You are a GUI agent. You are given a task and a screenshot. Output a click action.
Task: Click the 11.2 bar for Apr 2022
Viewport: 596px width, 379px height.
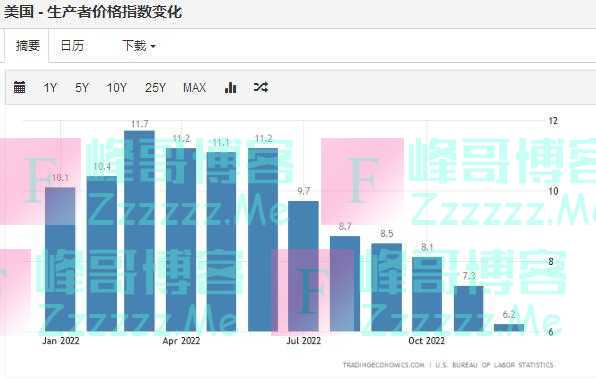pyautogui.click(x=181, y=239)
